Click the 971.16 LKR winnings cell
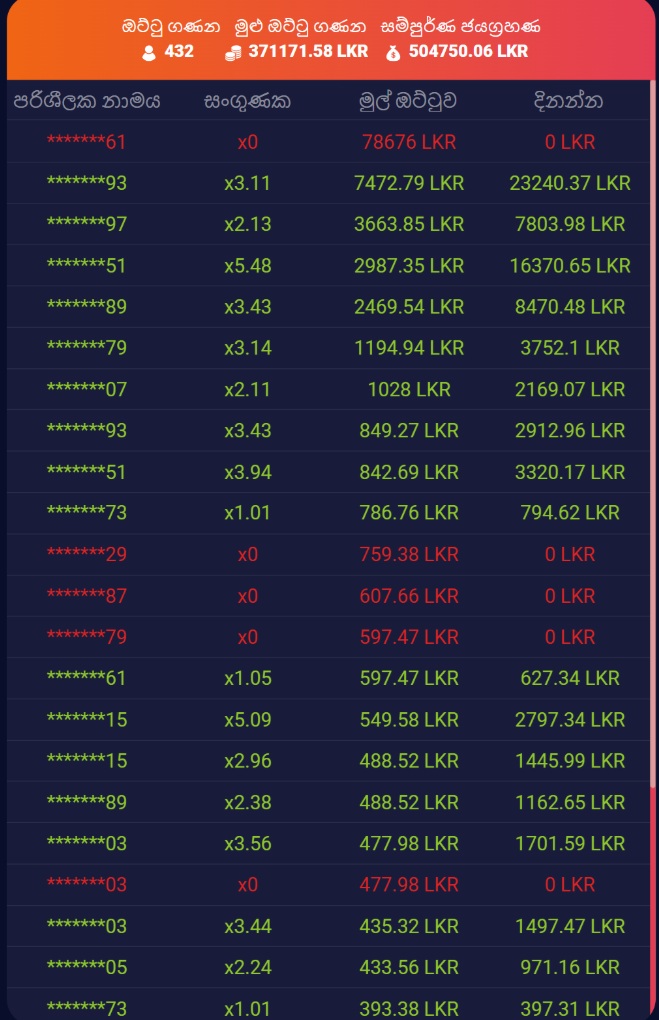This screenshot has height=1020, width=659. pyautogui.click(x=570, y=967)
